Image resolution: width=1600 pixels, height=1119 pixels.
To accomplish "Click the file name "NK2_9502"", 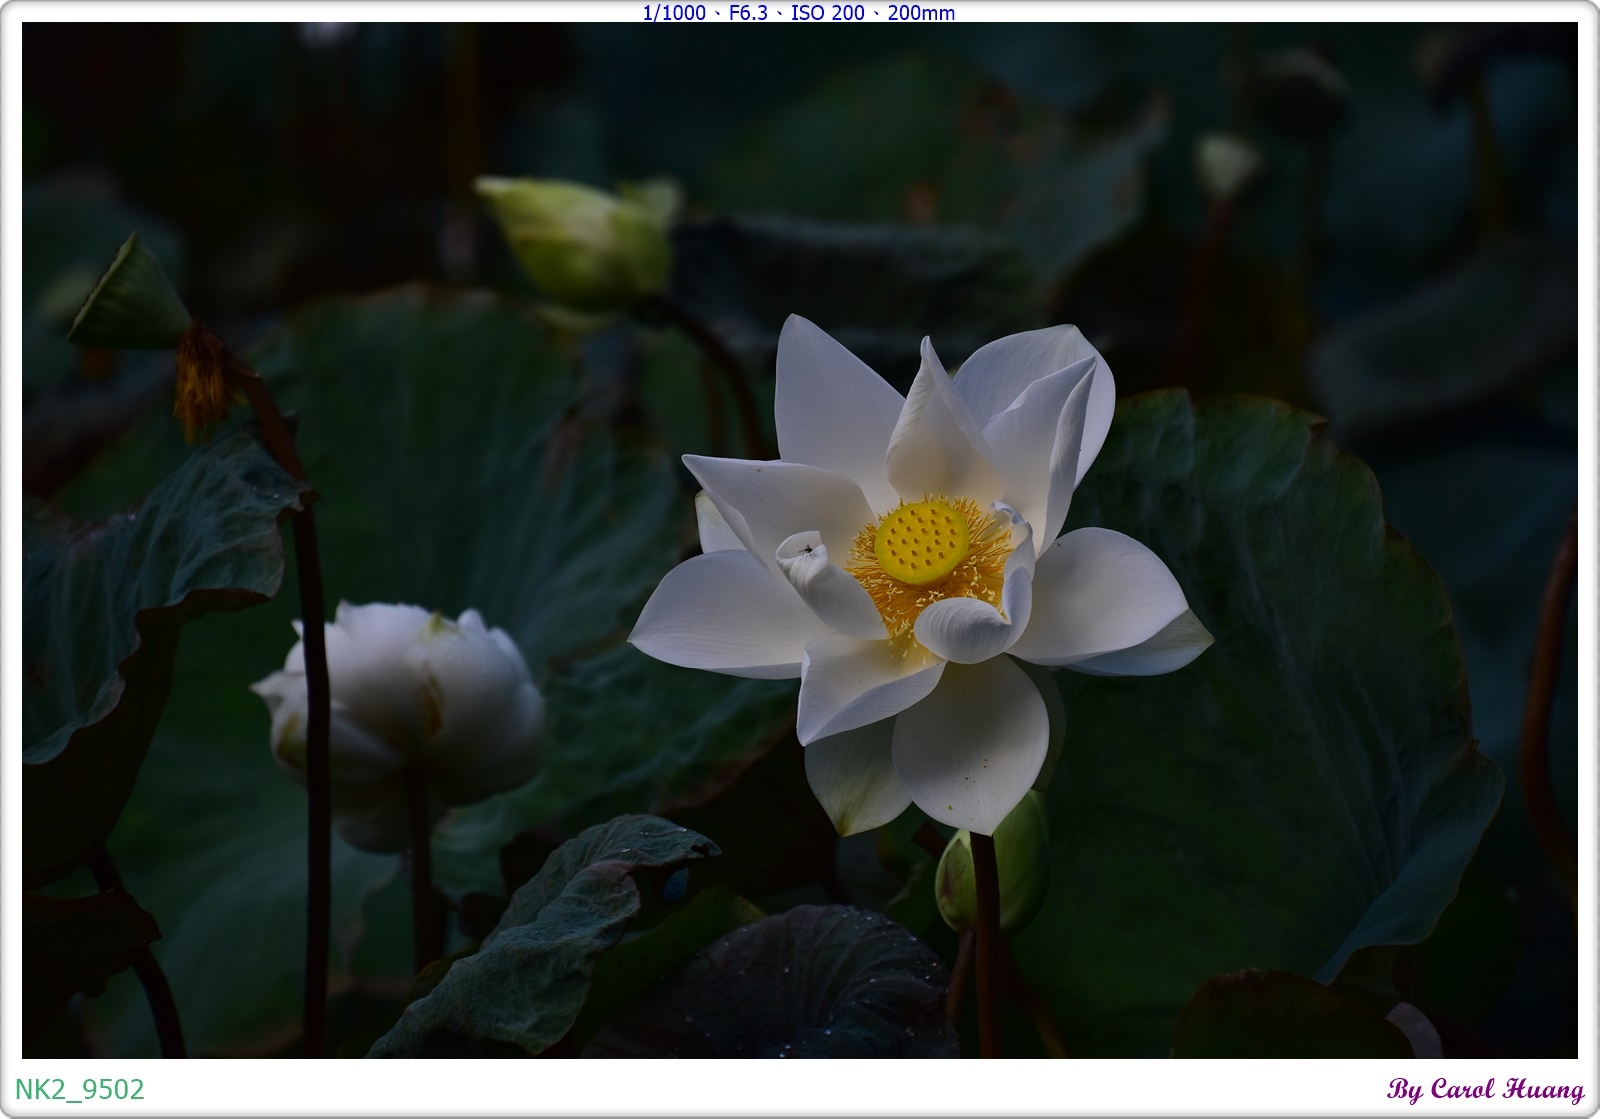I will pyautogui.click(x=80, y=1089).
